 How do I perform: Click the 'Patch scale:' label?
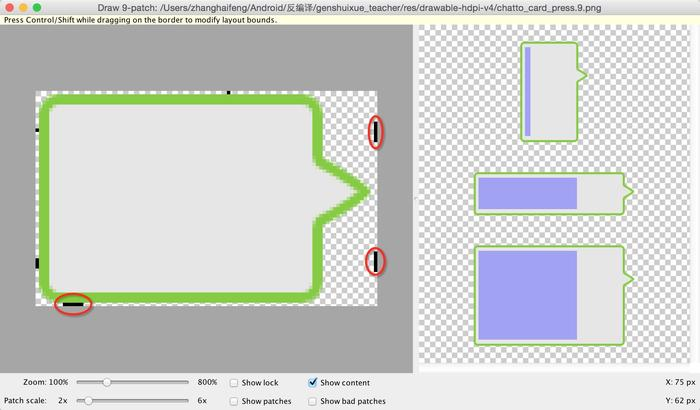(x=25, y=401)
